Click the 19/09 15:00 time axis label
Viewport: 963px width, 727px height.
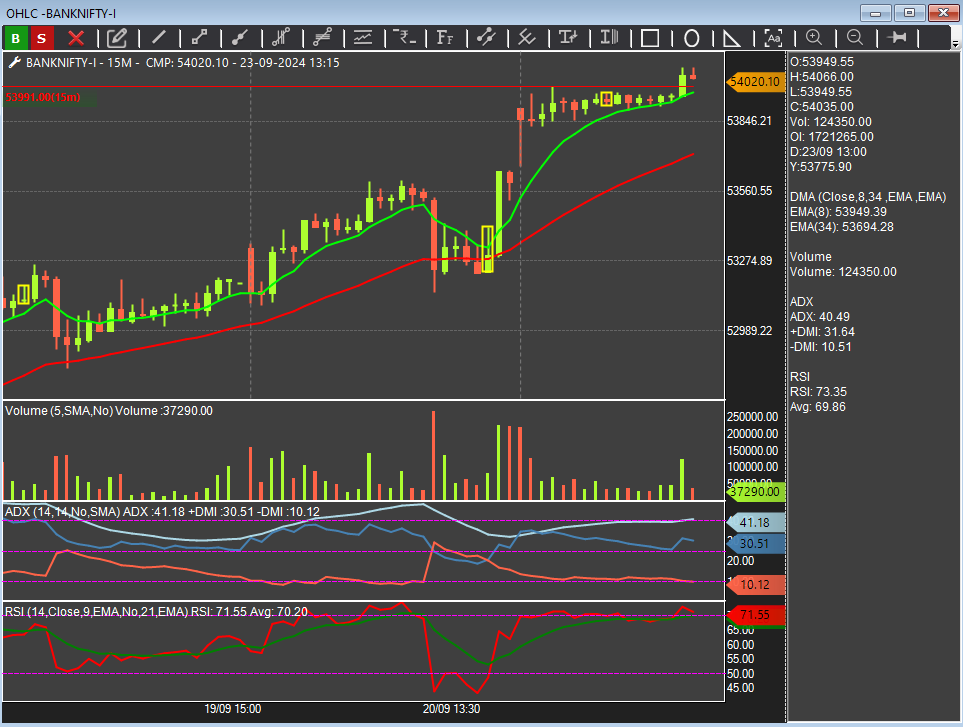(232, 709)
